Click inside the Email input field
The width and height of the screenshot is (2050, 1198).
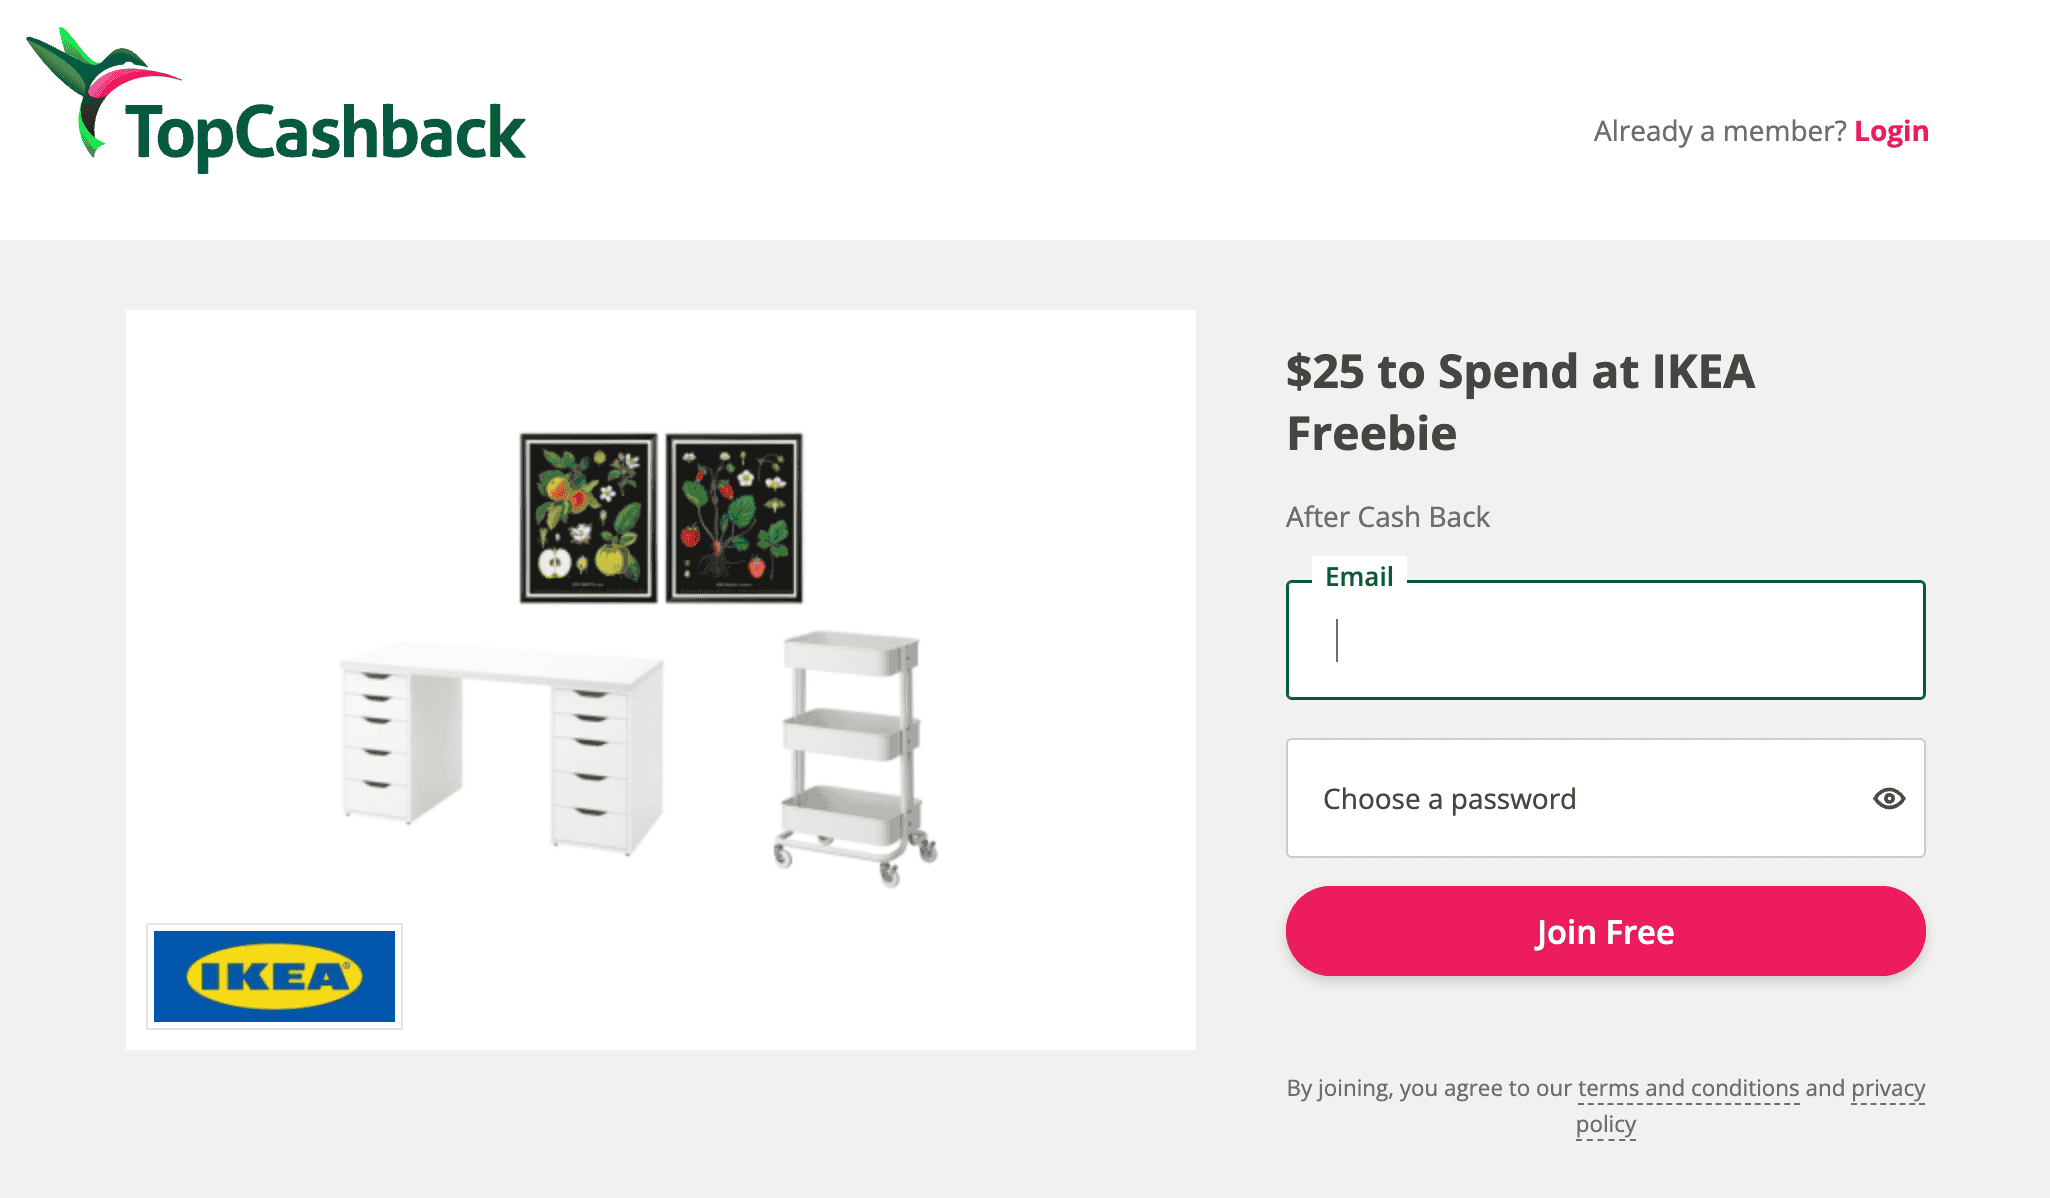[x=1600, y=640]
